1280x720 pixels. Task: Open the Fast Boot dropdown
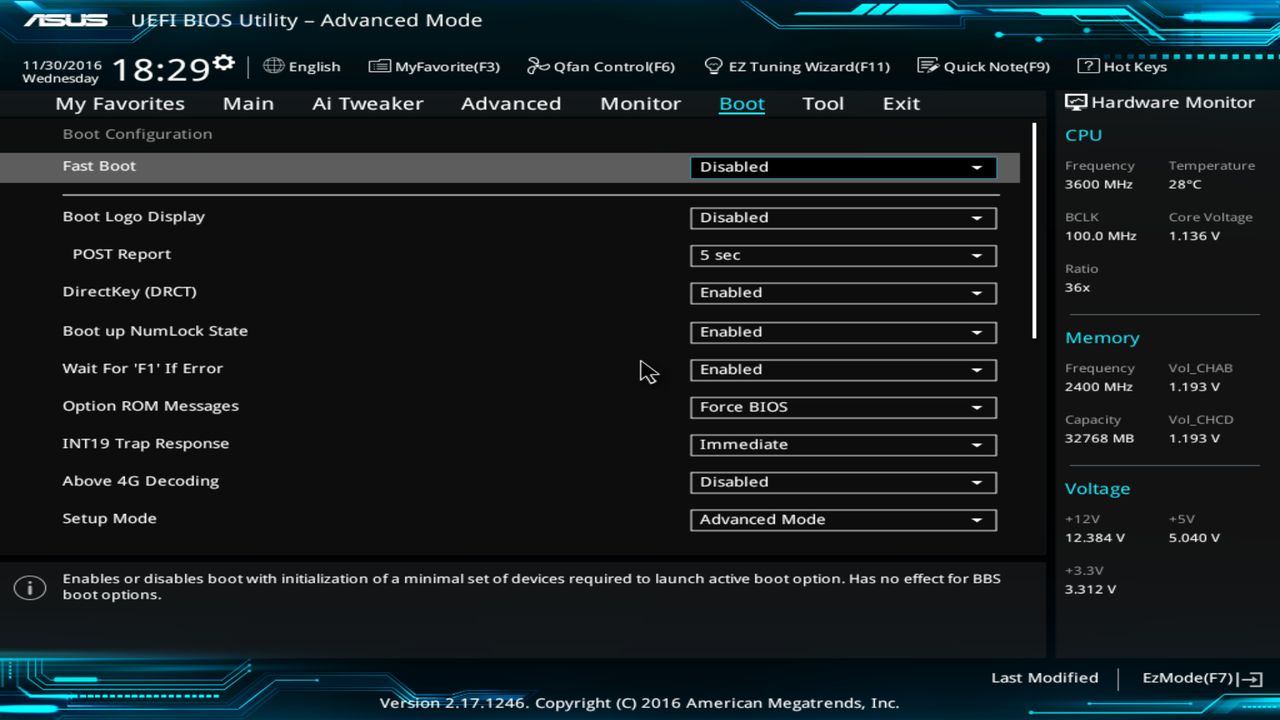(x=843, y=167)
